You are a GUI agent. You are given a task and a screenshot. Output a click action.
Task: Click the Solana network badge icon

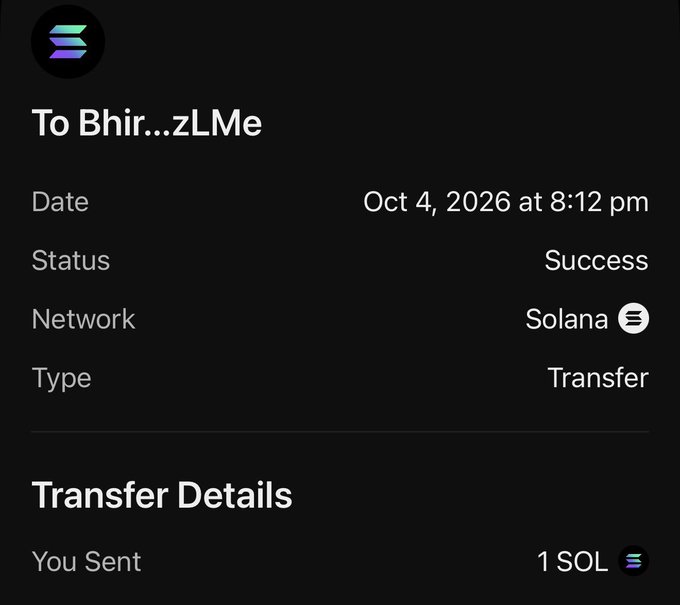pyautogui.click(x=634, y=318)
